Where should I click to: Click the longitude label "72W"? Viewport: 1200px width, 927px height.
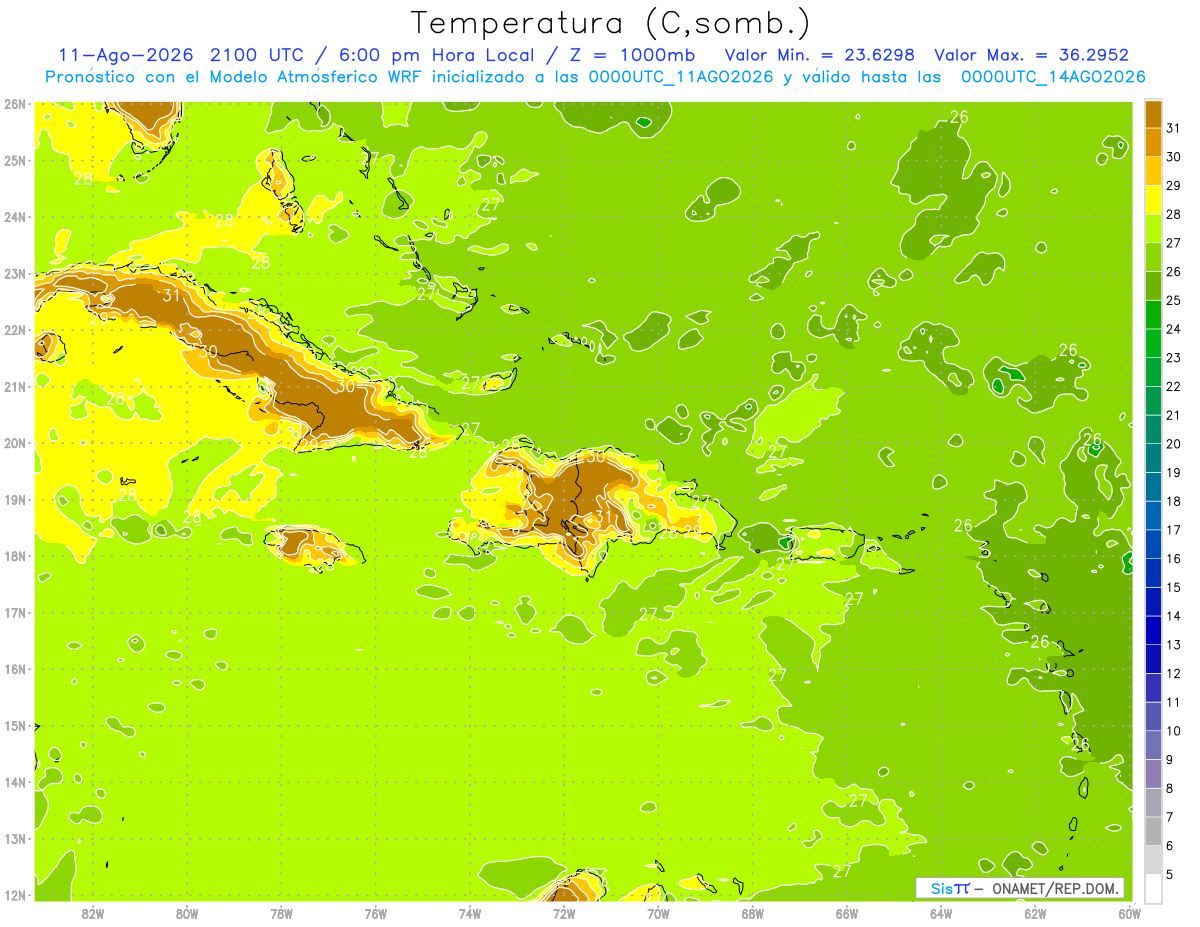pos(564,913)
